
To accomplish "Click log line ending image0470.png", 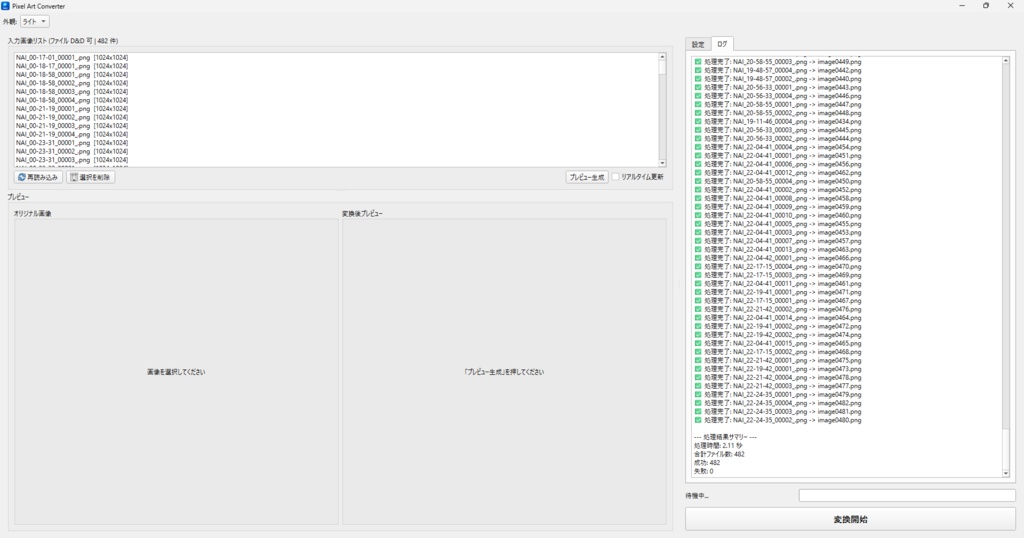I will (x=778, y=266).
